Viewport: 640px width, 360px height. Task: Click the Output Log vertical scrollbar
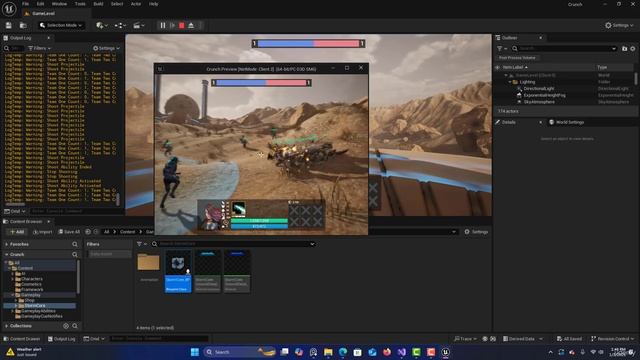tap(118, 199)
